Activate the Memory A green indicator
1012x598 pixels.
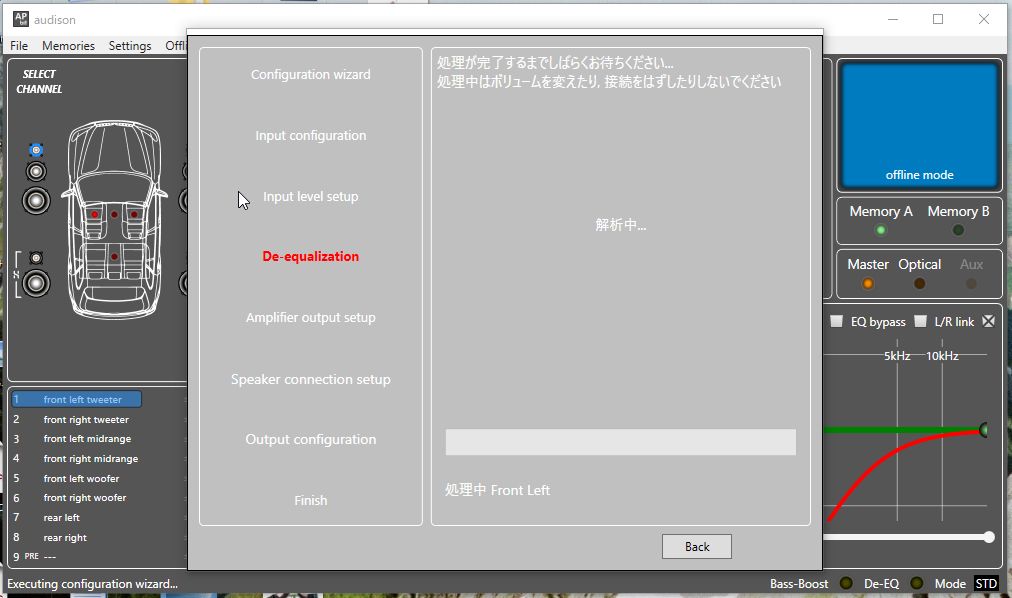point(880,230)
